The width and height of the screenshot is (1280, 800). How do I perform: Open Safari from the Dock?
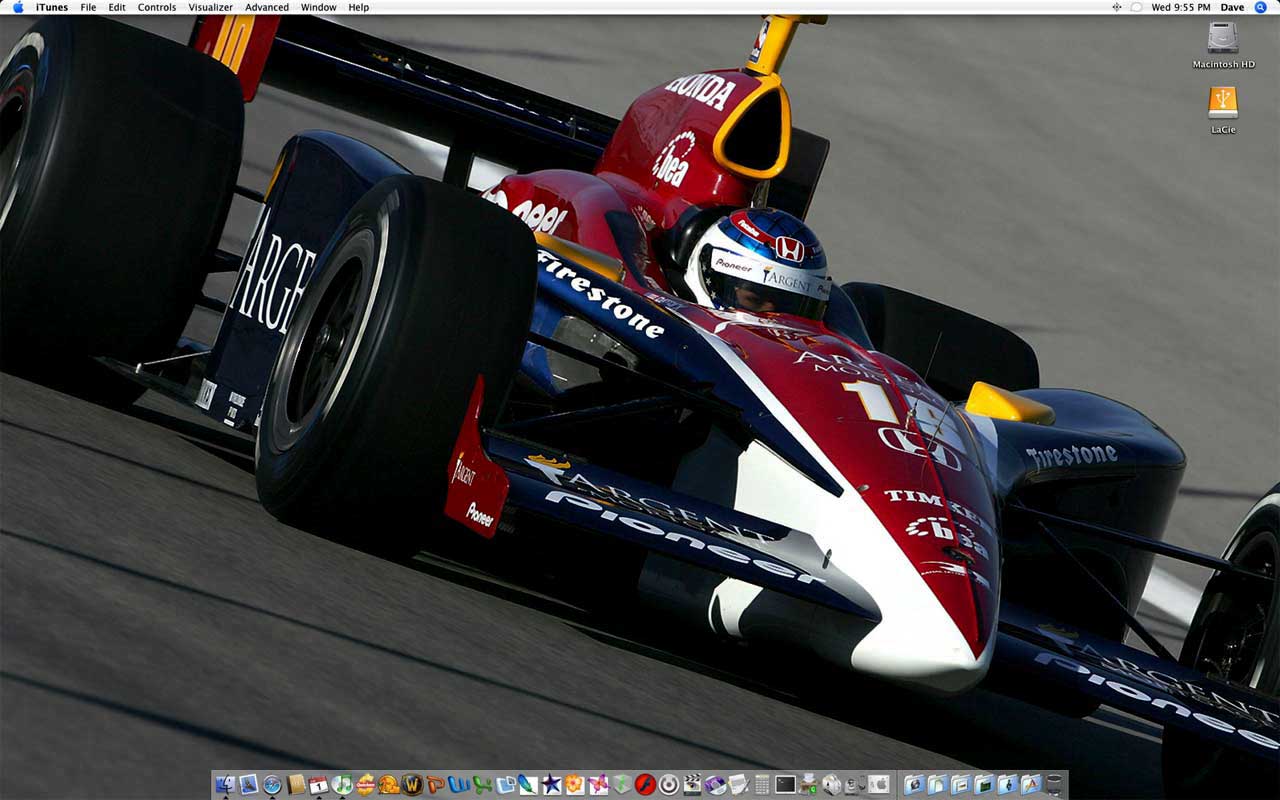point(272,785)
